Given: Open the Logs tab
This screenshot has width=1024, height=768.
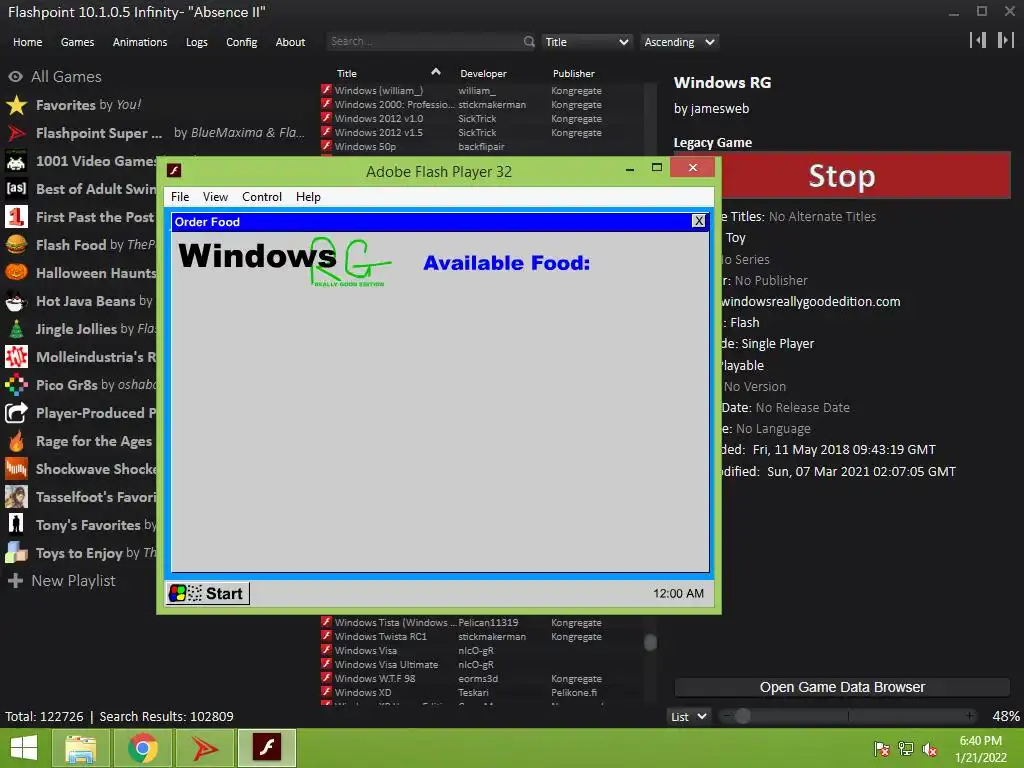Looking at the screenshot, I should point(197,42).
